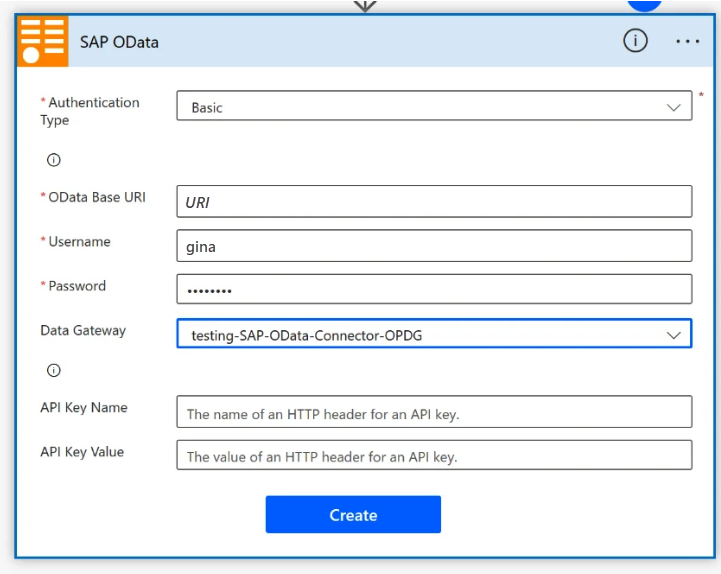Click the Authentication Type label
Screen dimensions: 721x574
90,111
